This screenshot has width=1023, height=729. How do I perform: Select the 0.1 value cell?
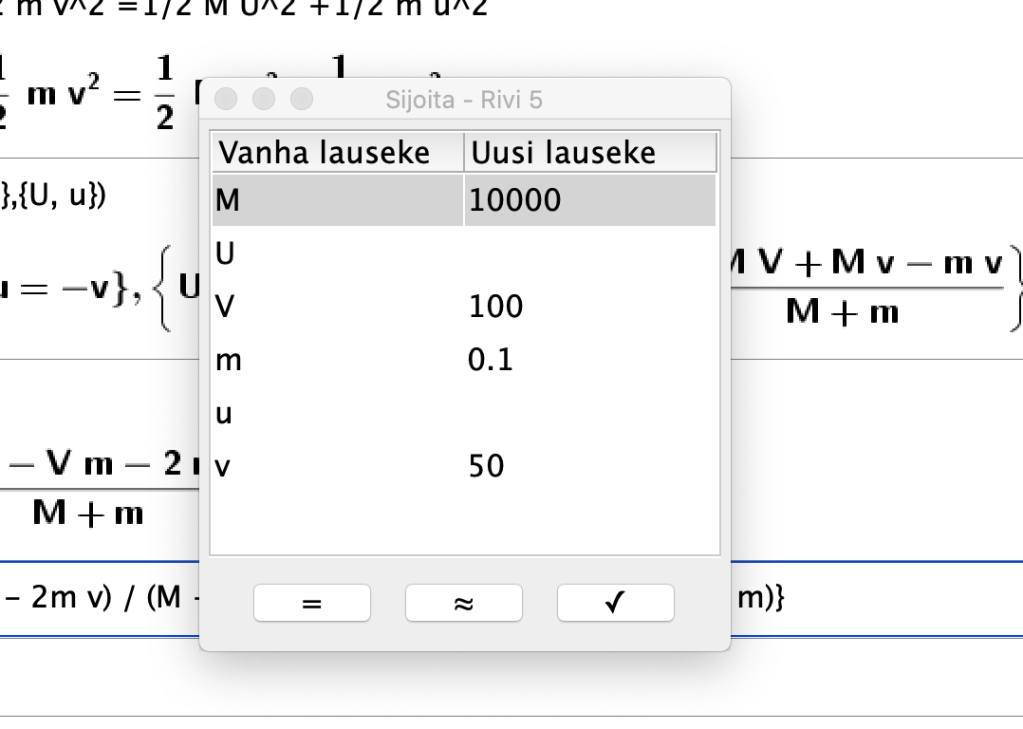(590, 359)
